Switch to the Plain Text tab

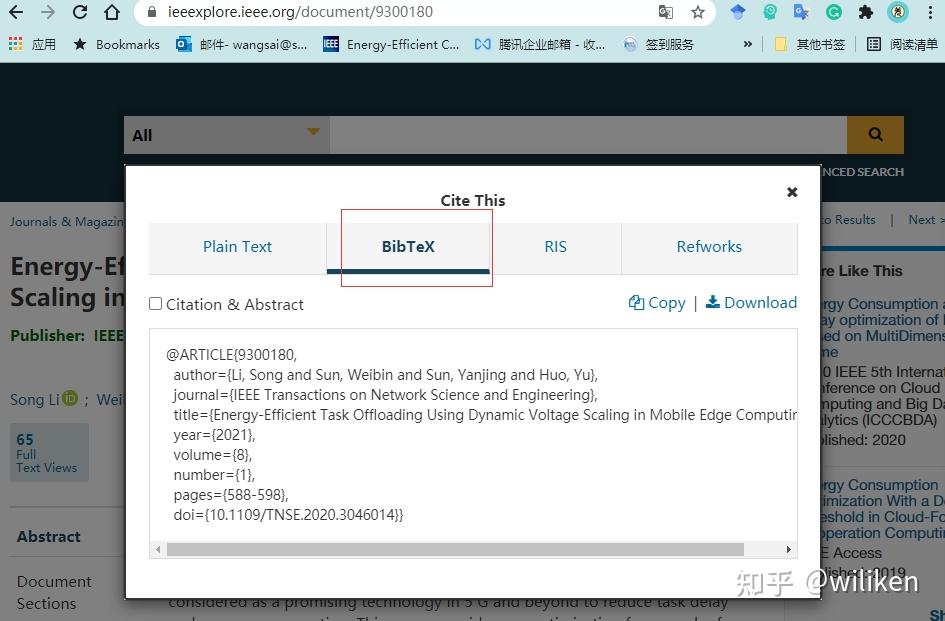(x=237, y=247)
